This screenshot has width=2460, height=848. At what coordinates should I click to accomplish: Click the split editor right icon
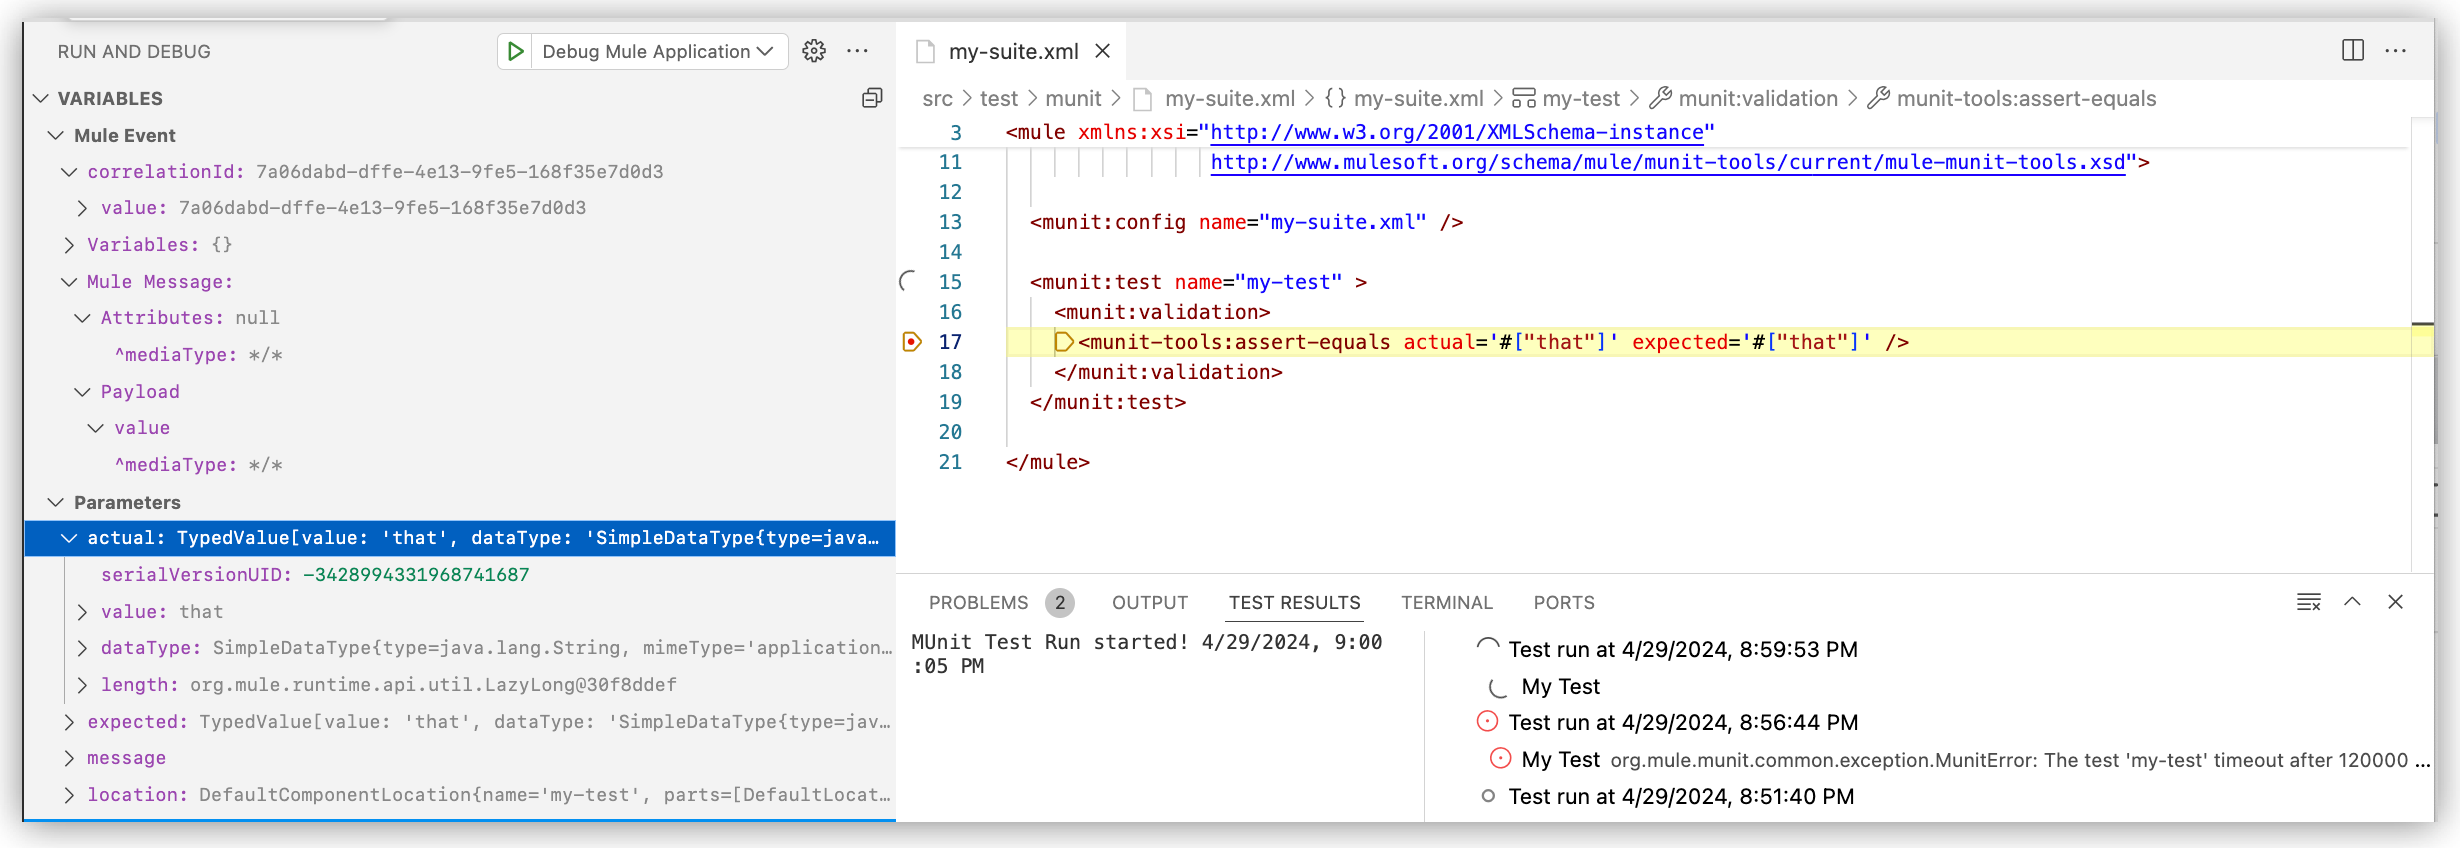[2353, 51]
